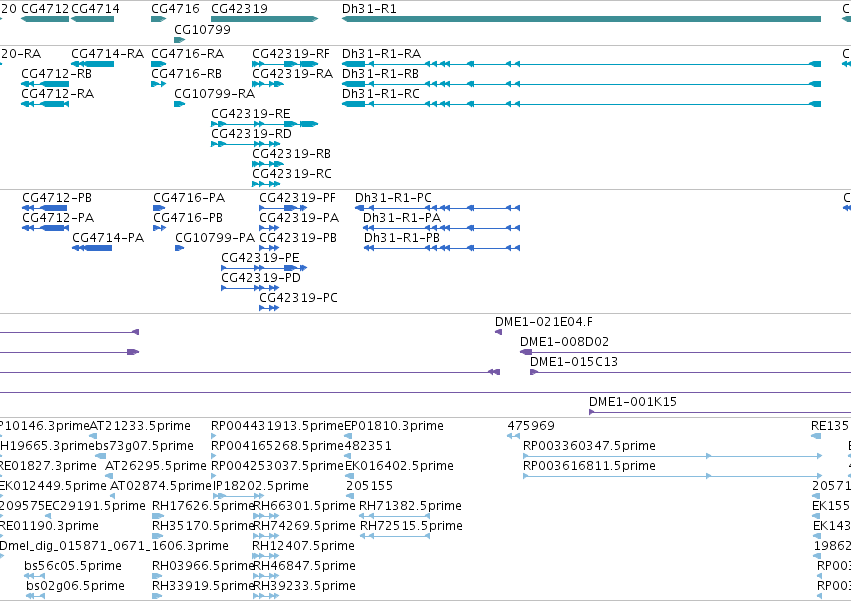Select the CG42319-PB protein label
Image resolution: width=851 pixels, height=601 pixels.
click(298, 238)
